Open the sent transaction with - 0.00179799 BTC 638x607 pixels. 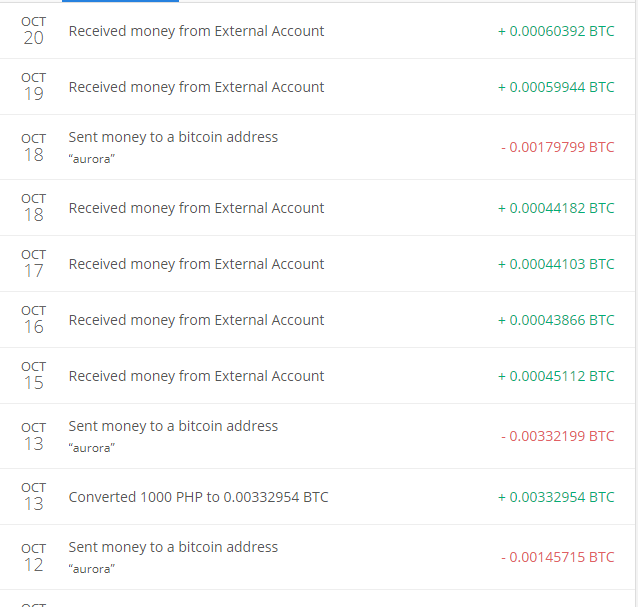tap(173, 137)
